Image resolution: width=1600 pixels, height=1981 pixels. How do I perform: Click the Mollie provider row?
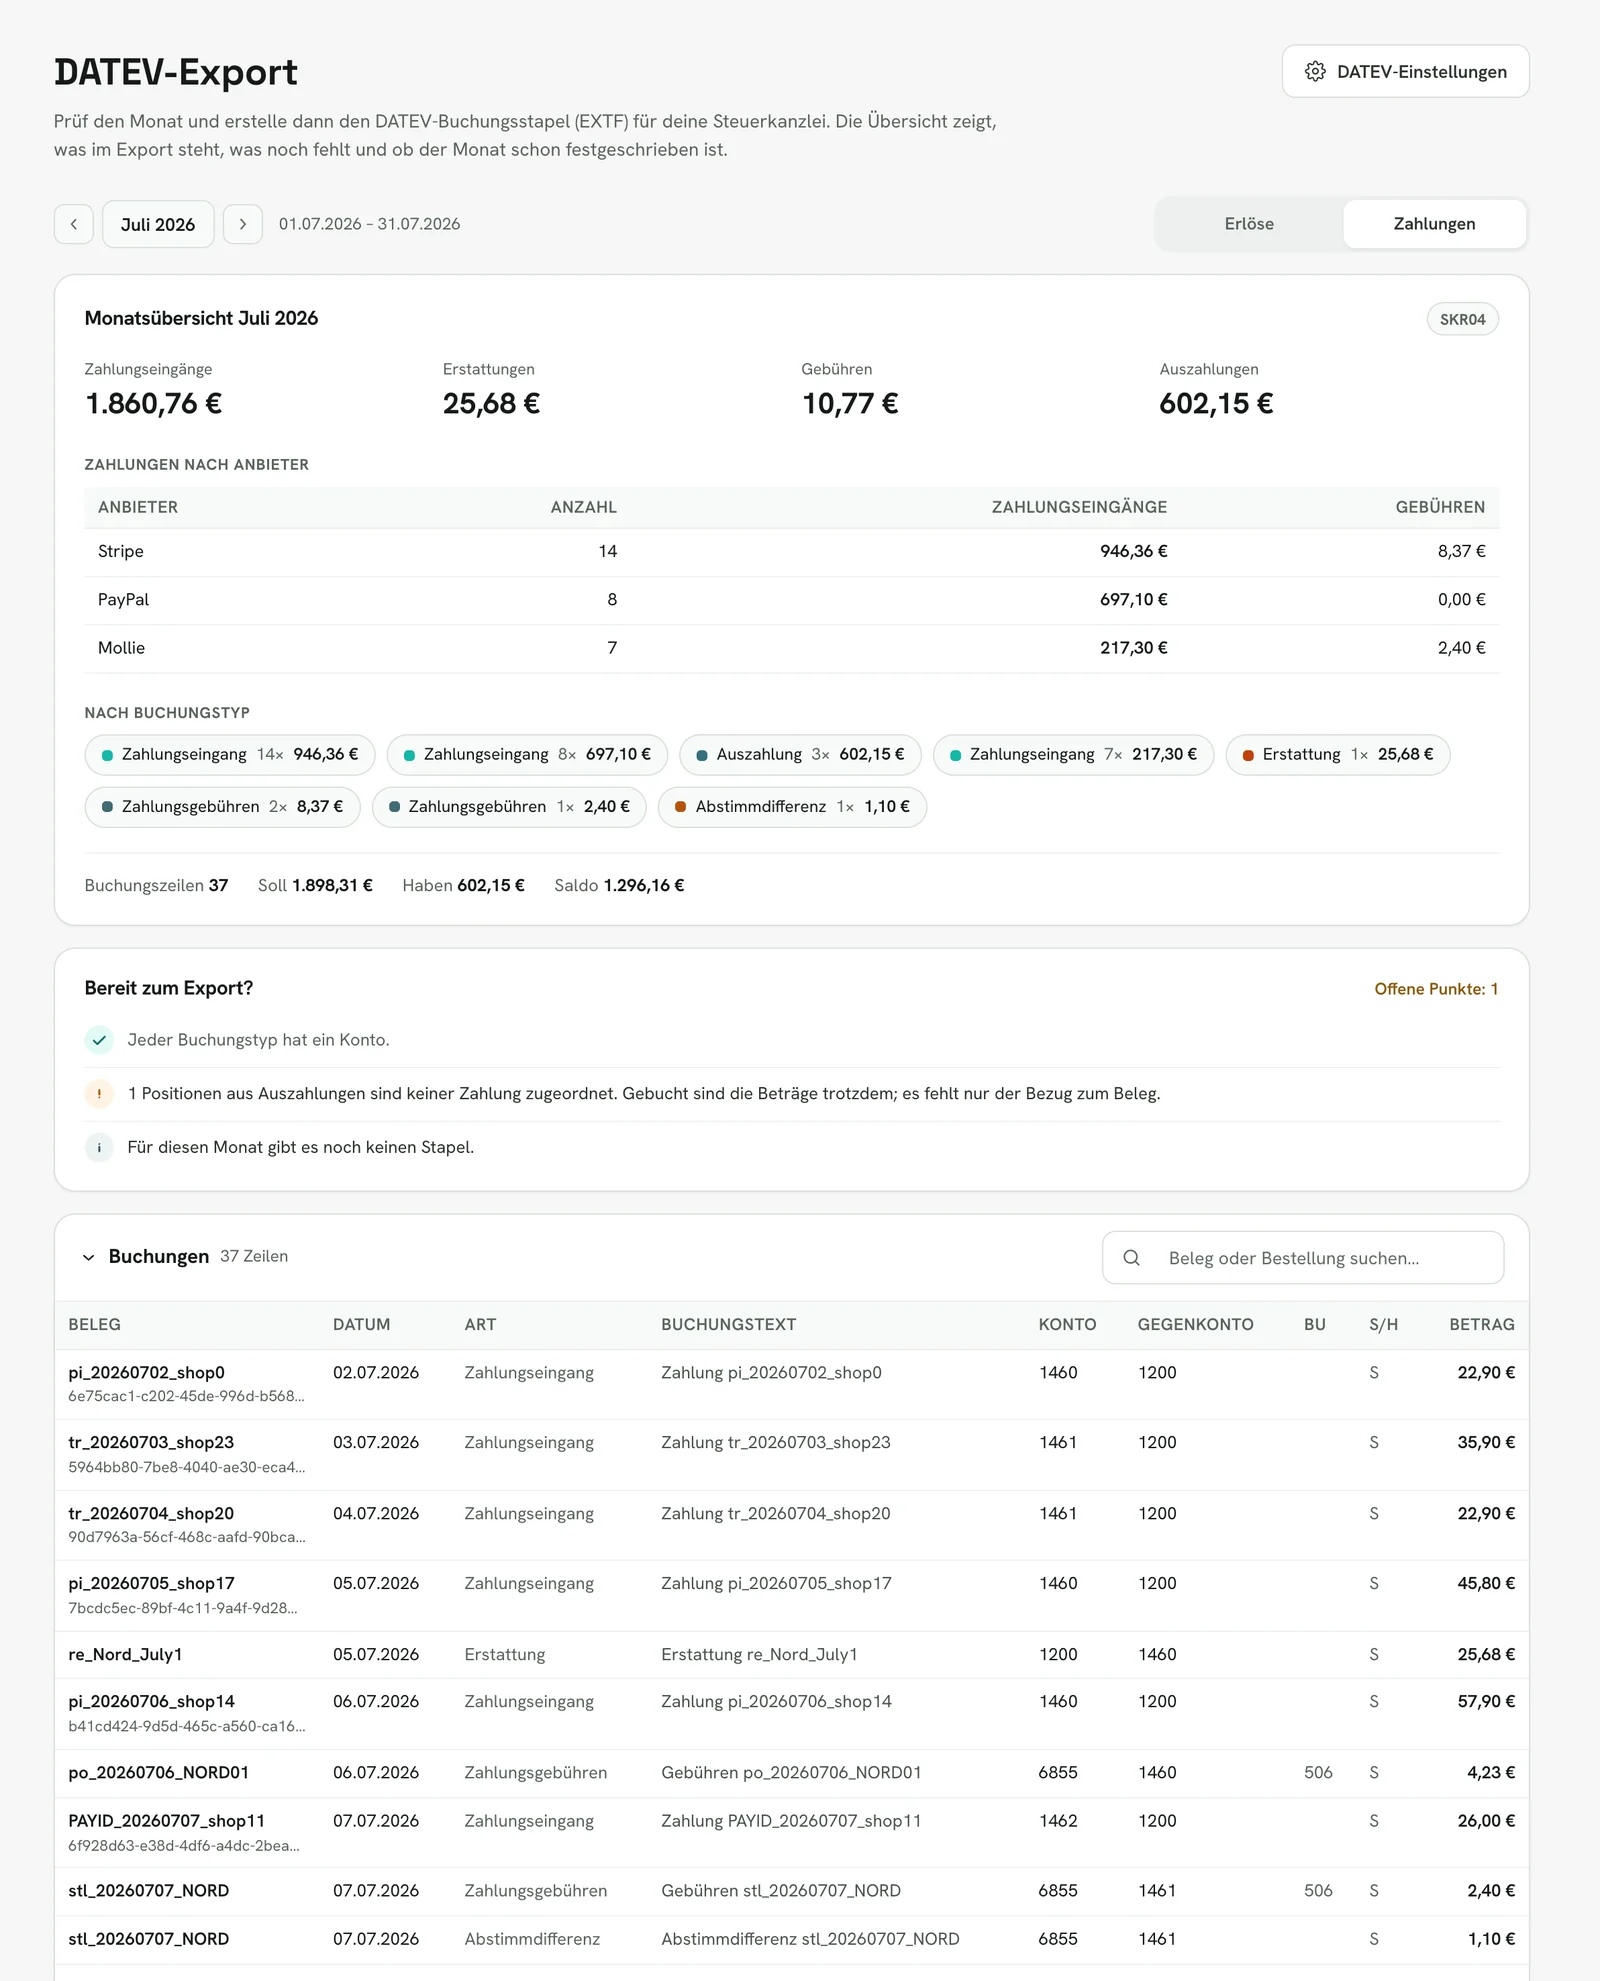pyautogui.click(x=792, y=648)
